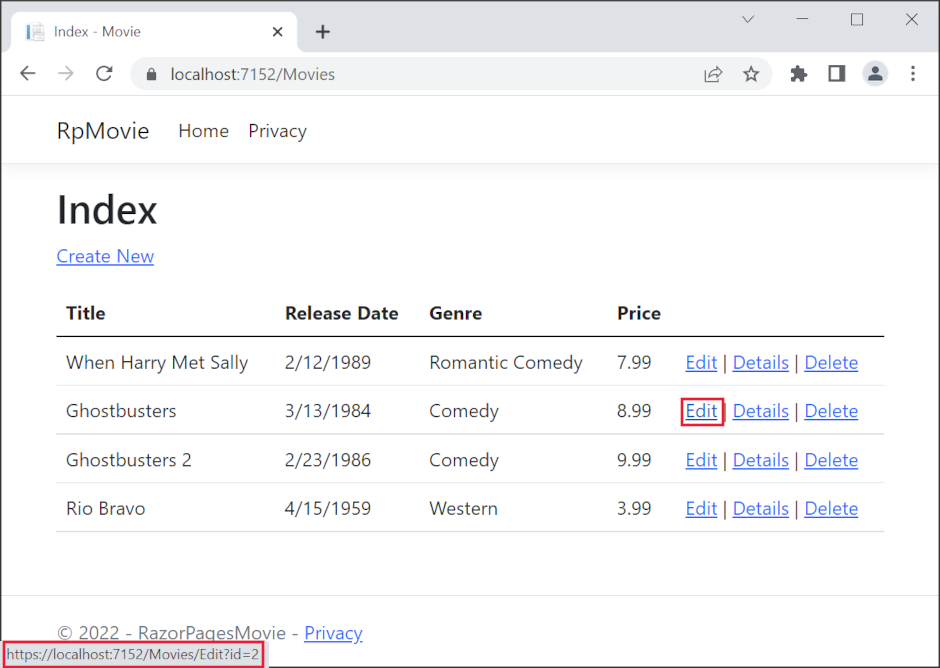Click the share icon in address bar
Image resolution: width=940 pixels, height=668 pixels.
click(x=713, y=73)
